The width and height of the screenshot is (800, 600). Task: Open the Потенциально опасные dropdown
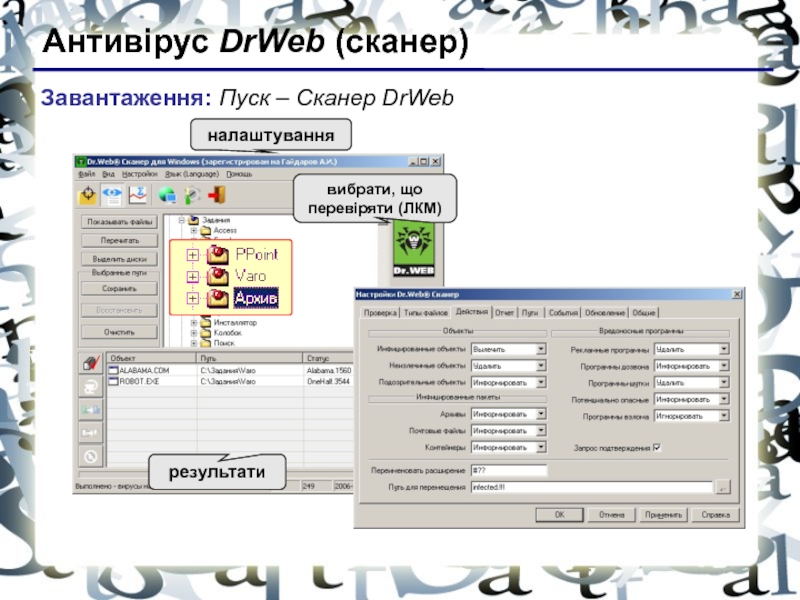(724, 399)
